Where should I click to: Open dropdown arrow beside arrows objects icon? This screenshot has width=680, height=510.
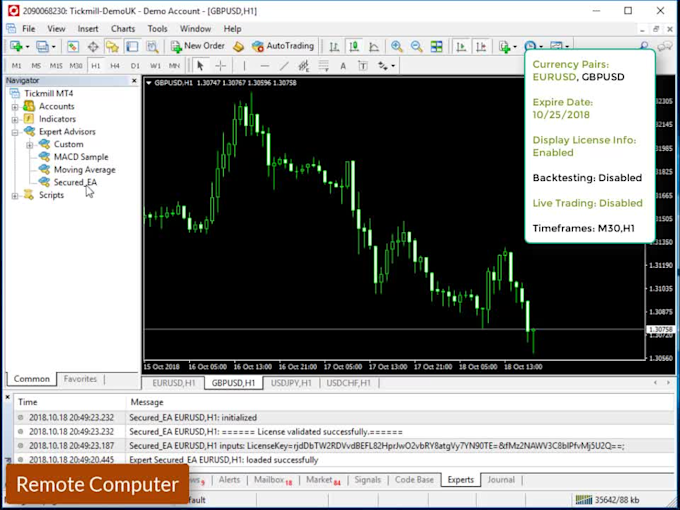(393, 66)
